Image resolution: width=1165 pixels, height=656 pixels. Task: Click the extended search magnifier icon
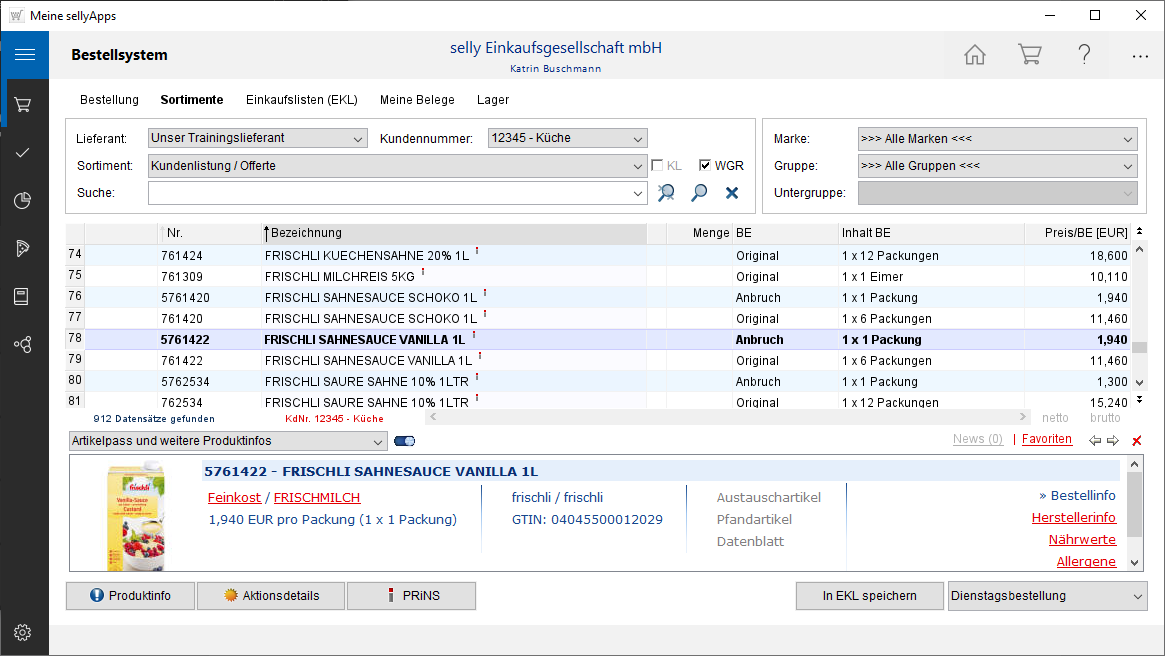click(x=666, y=192)
